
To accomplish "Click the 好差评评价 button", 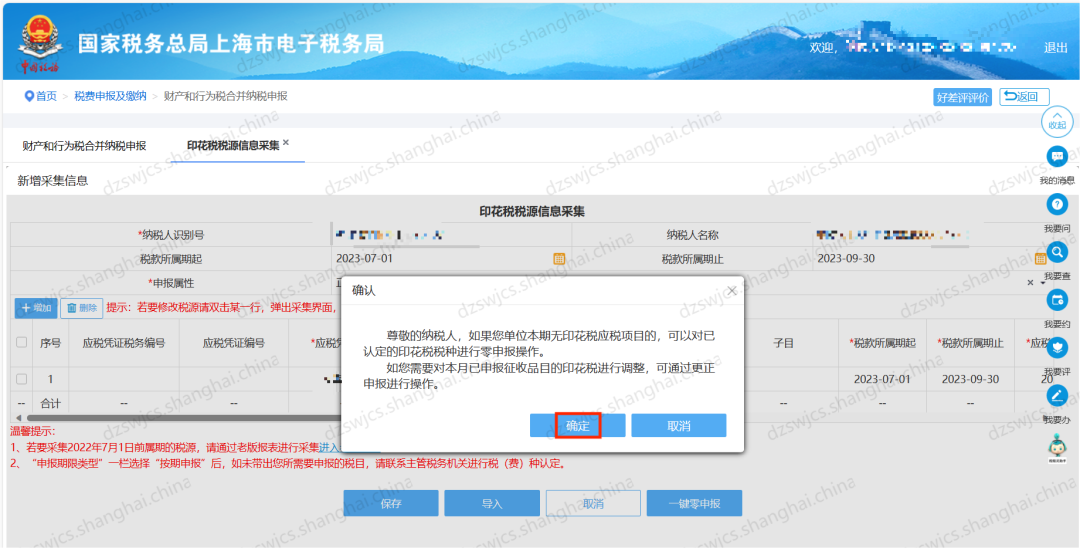I will (x=962, y=97).
